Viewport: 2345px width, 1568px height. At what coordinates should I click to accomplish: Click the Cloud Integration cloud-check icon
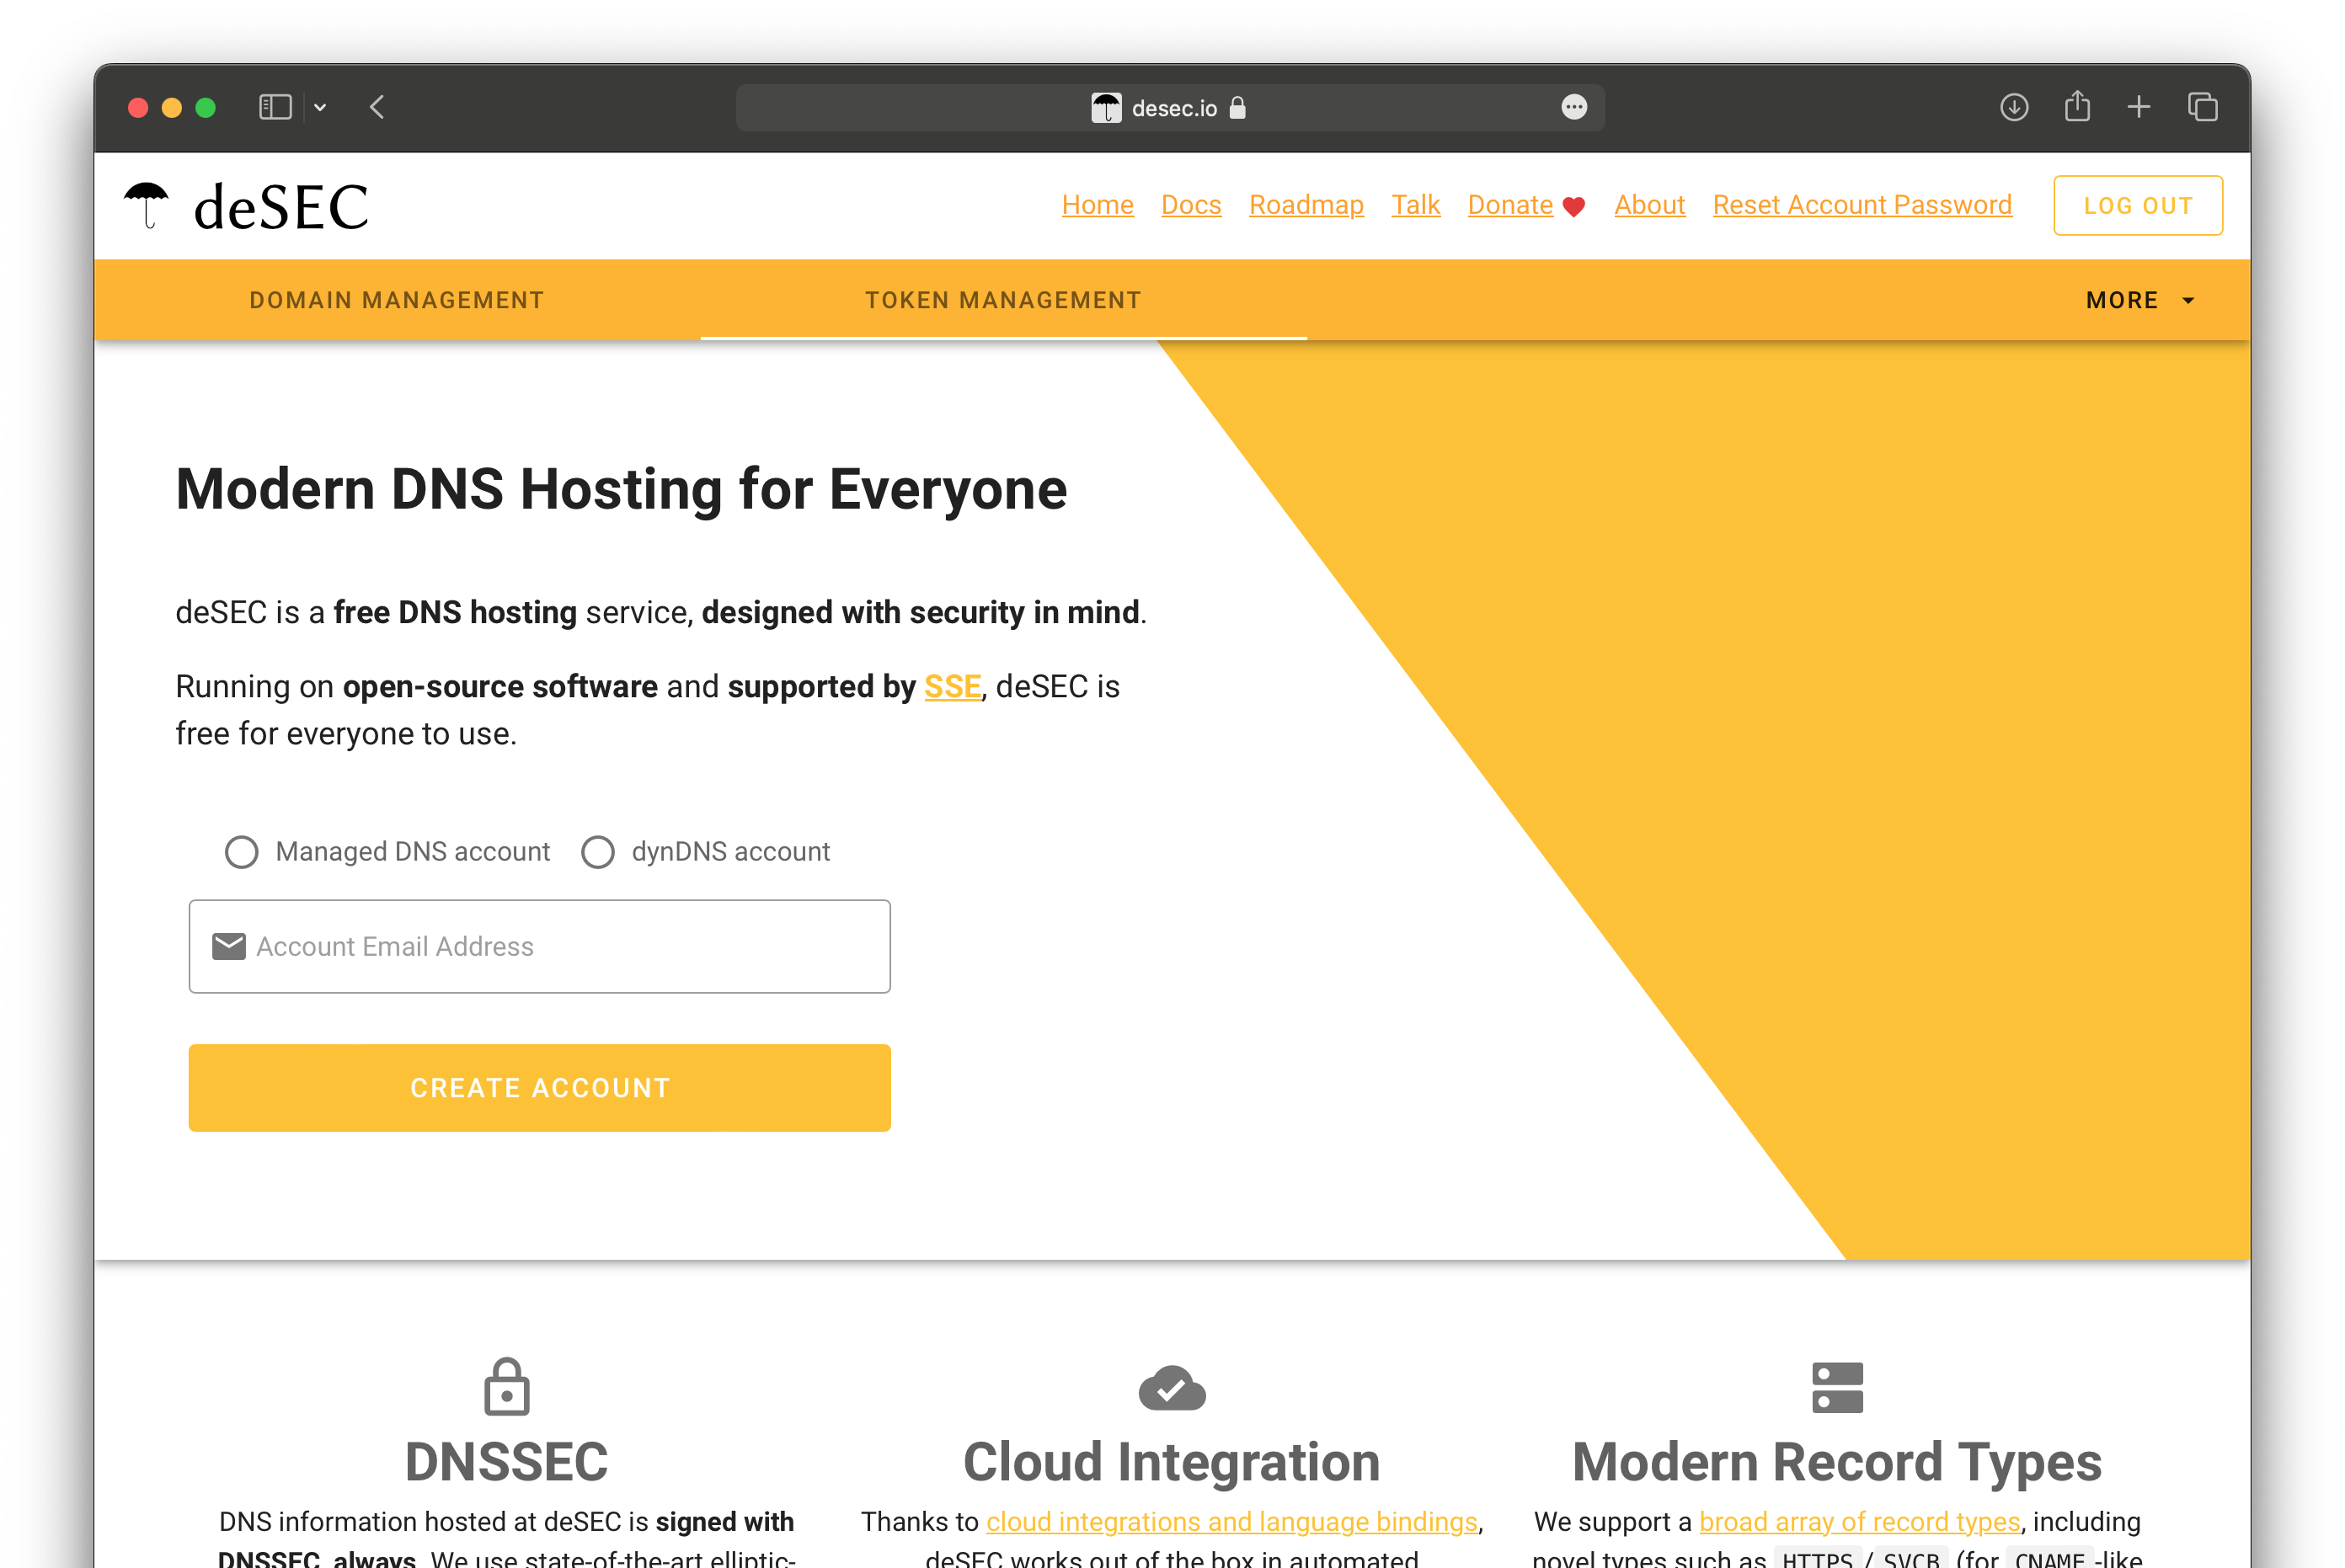1172,1388
